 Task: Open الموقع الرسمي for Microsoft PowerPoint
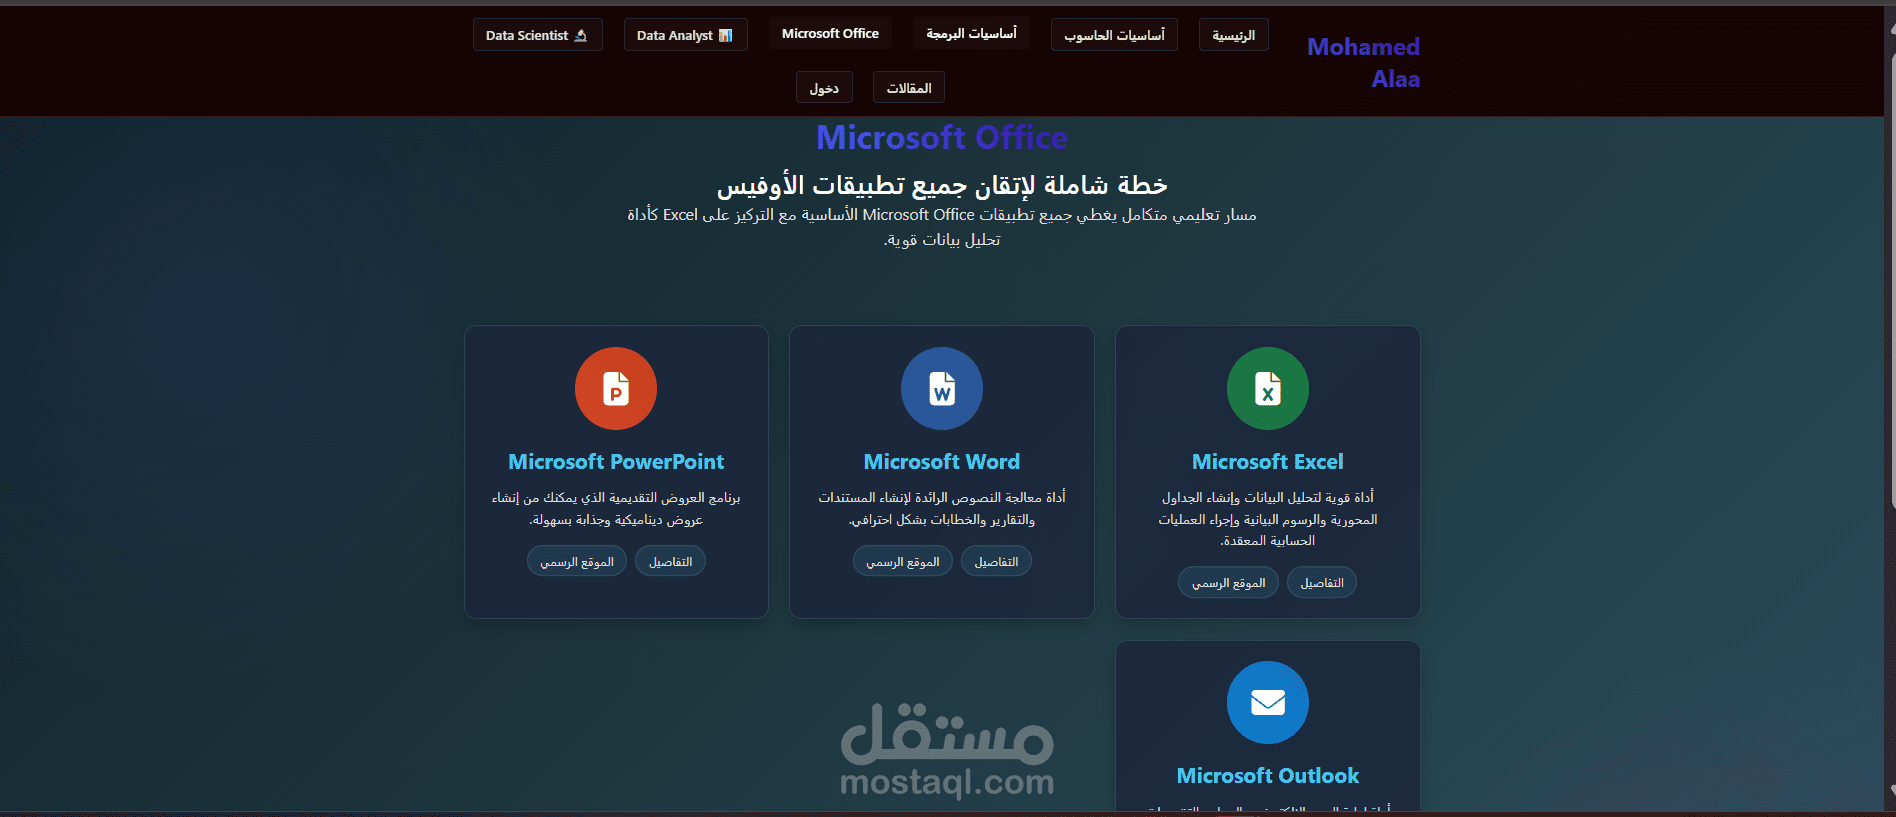click(x=577, y=561)
